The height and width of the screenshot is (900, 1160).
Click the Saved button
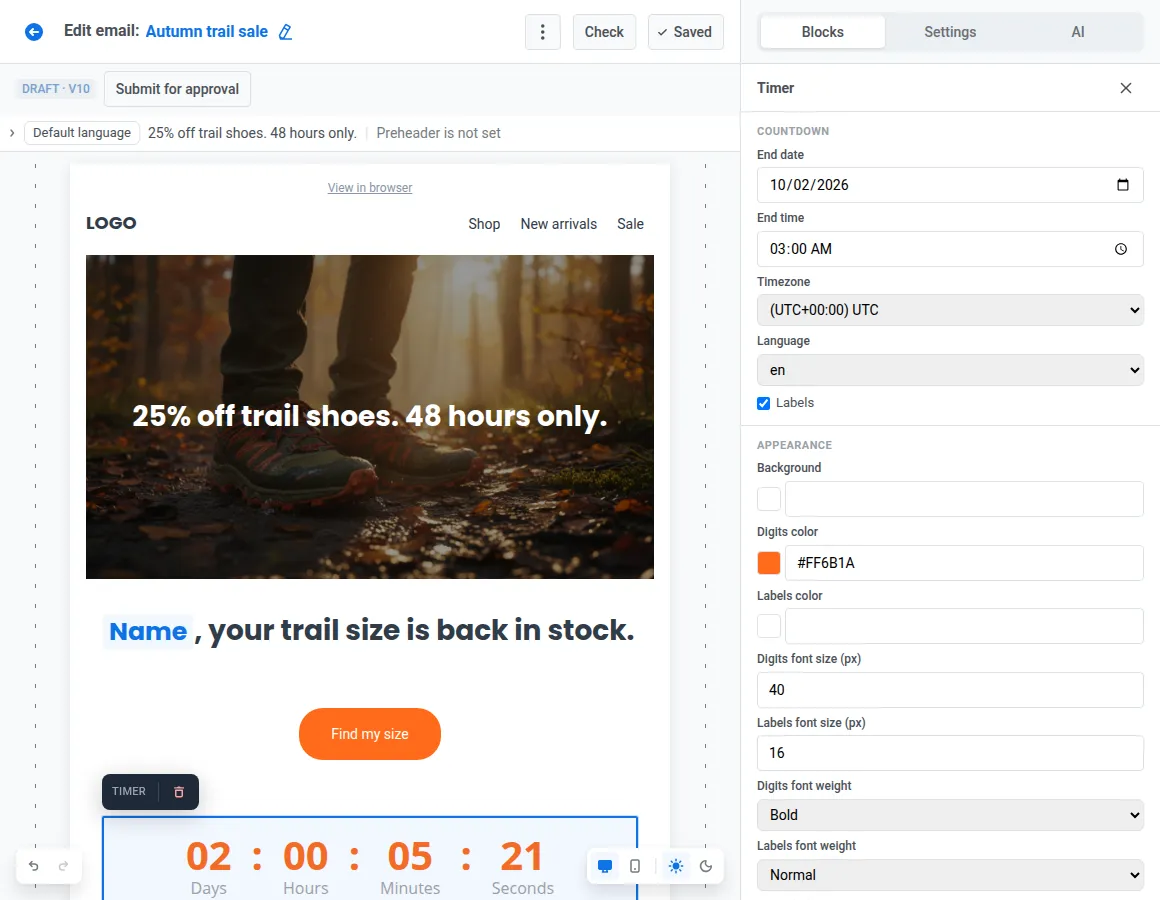686,32
